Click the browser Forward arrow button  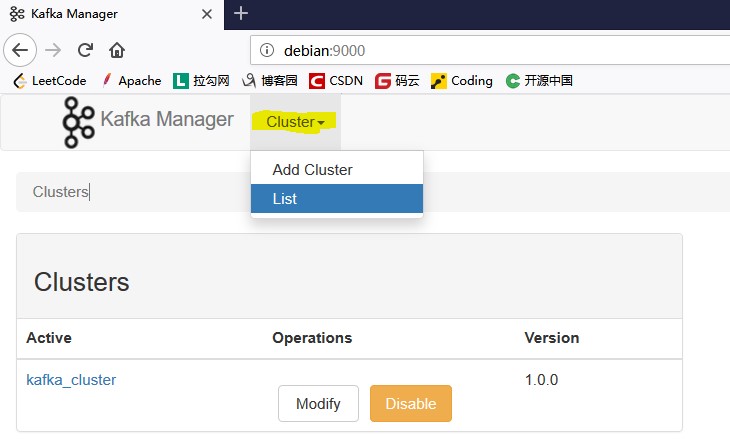(x=53, y=50)
